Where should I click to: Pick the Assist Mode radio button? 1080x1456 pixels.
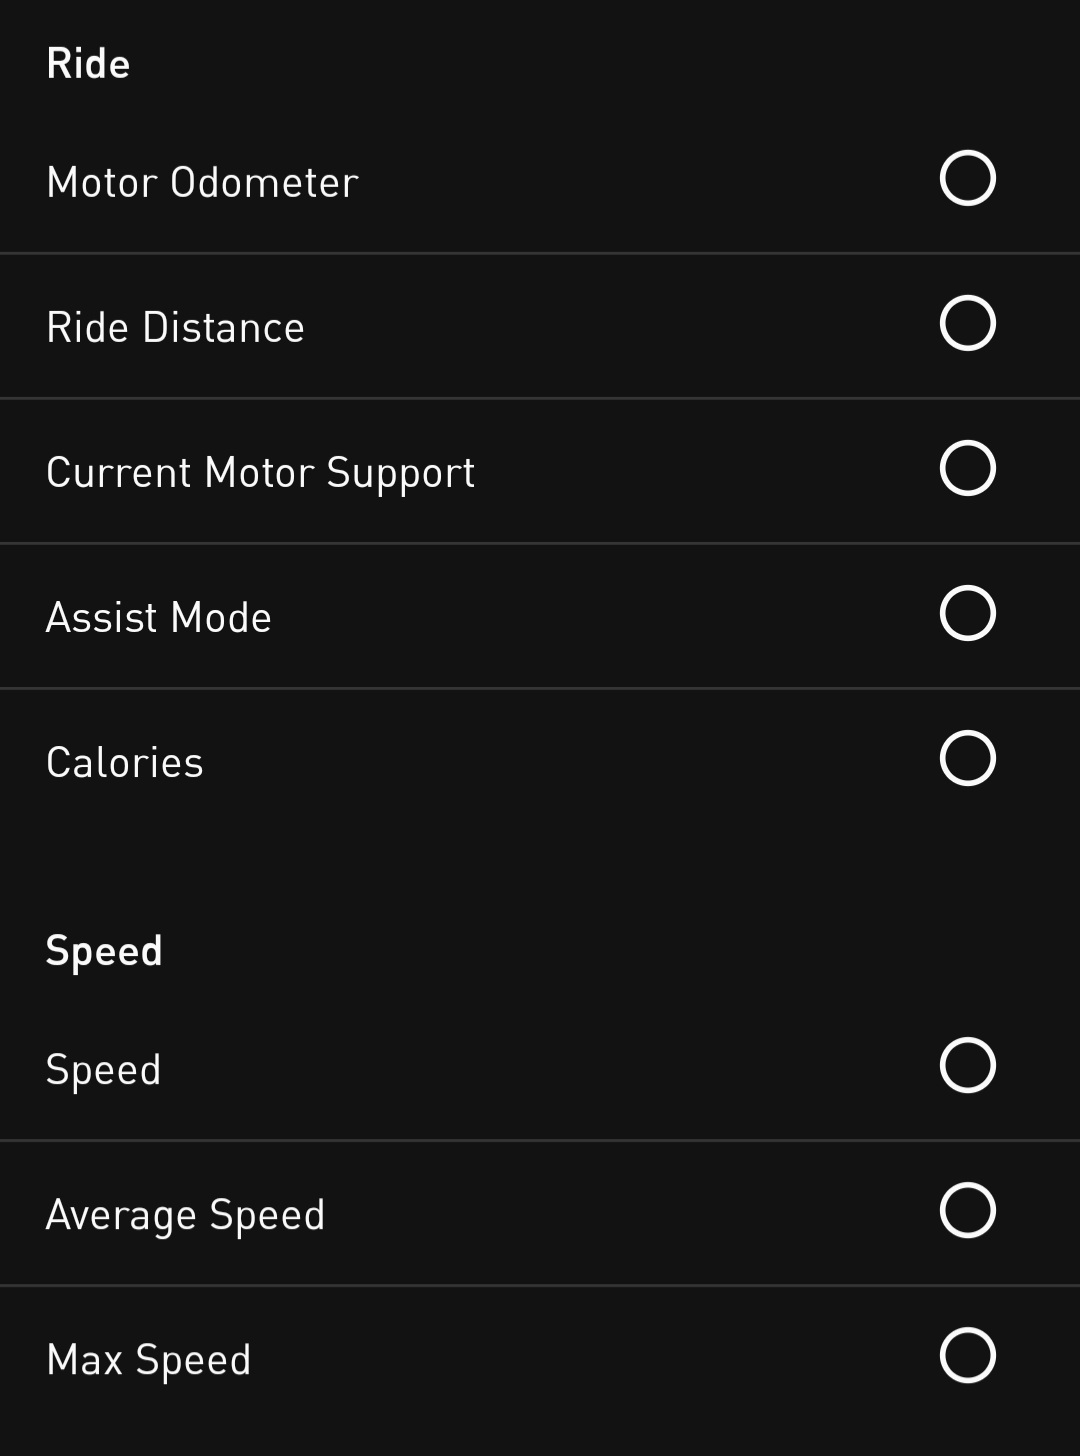pos(967,613)
